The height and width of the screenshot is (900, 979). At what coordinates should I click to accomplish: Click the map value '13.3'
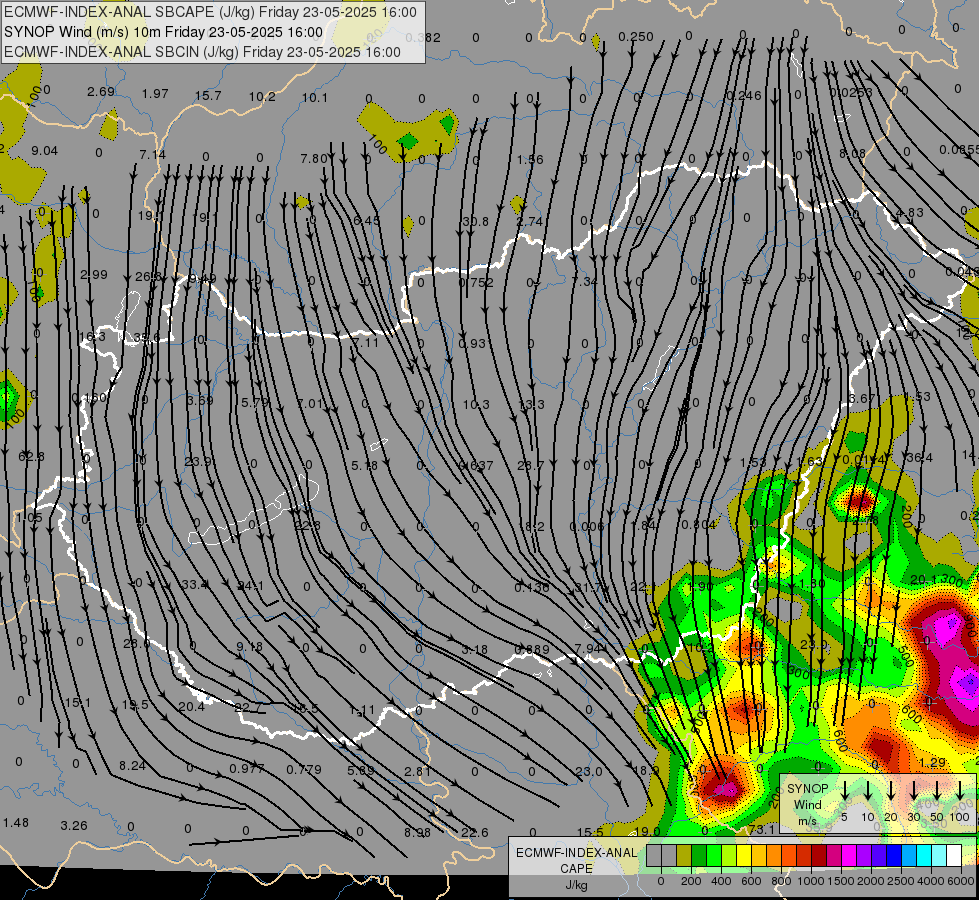(x=531, y=404)
